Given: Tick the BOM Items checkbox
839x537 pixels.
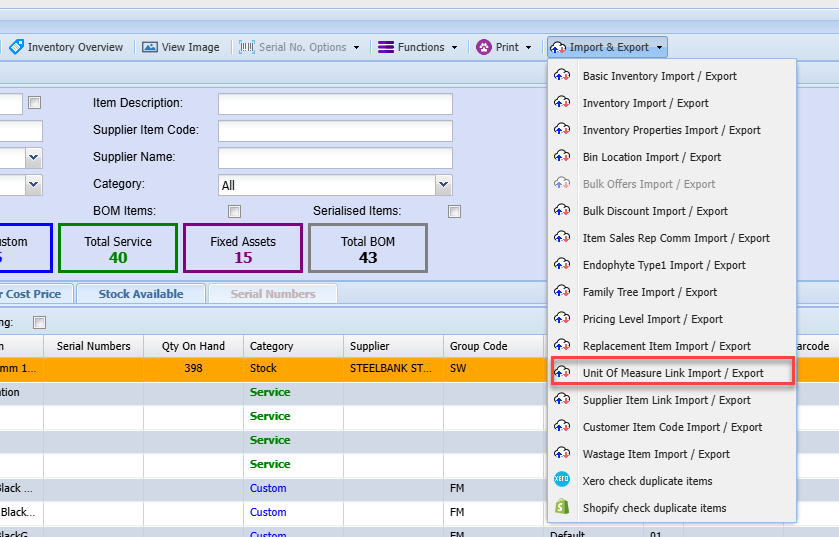Looking at the screenshot, I should tap(235, 211).
